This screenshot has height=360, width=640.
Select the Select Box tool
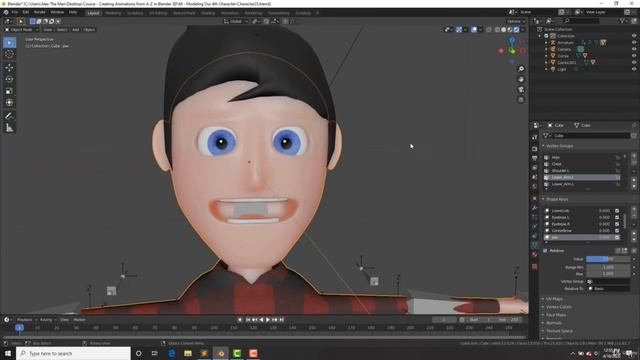click(9, 42)
